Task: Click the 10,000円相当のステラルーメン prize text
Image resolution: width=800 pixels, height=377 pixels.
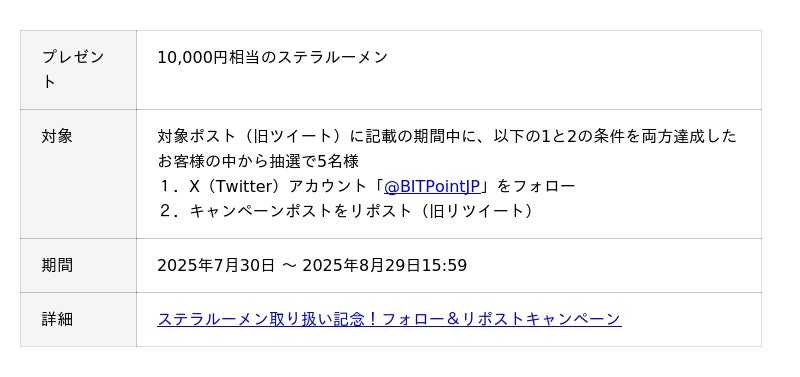Action: 272,57
